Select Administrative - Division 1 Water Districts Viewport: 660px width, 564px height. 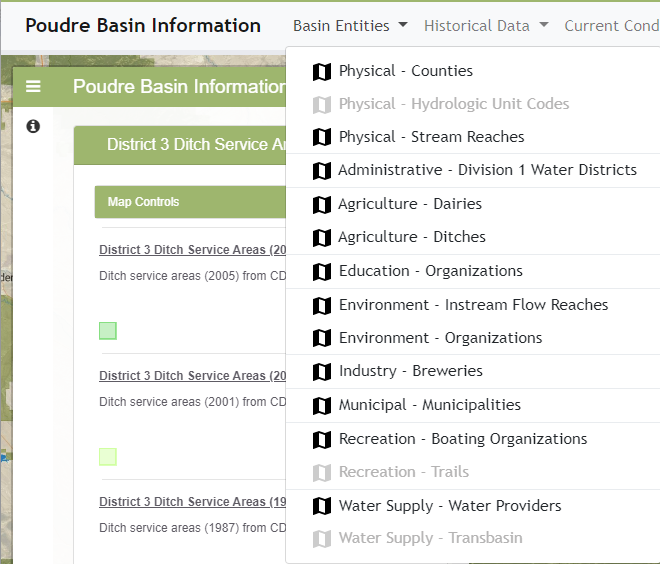click(x=487, y=170)
